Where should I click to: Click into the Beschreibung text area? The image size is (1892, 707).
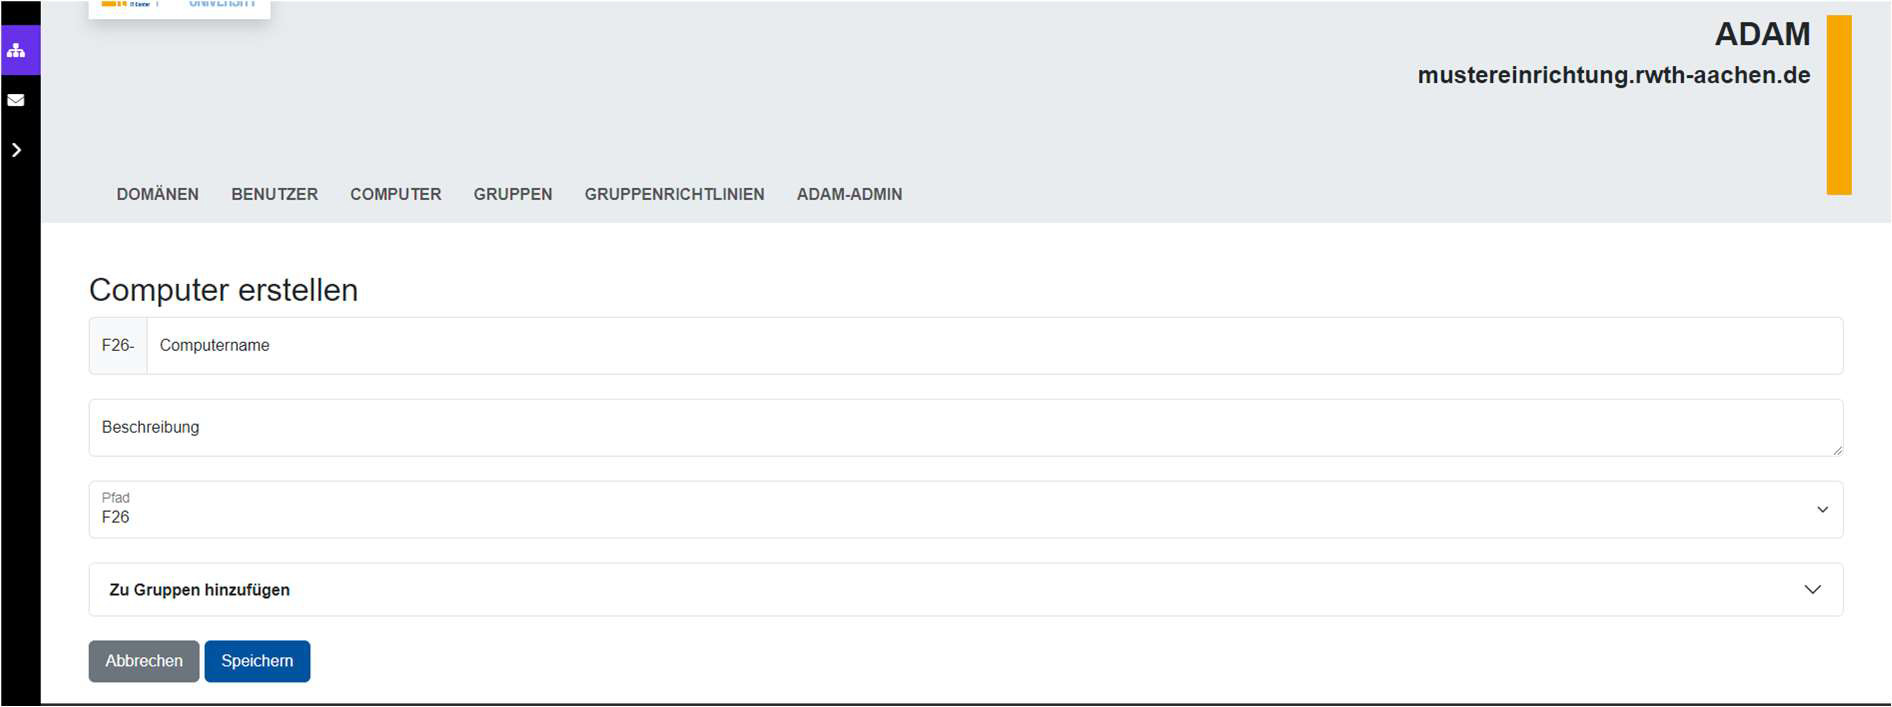pos(965,428)
